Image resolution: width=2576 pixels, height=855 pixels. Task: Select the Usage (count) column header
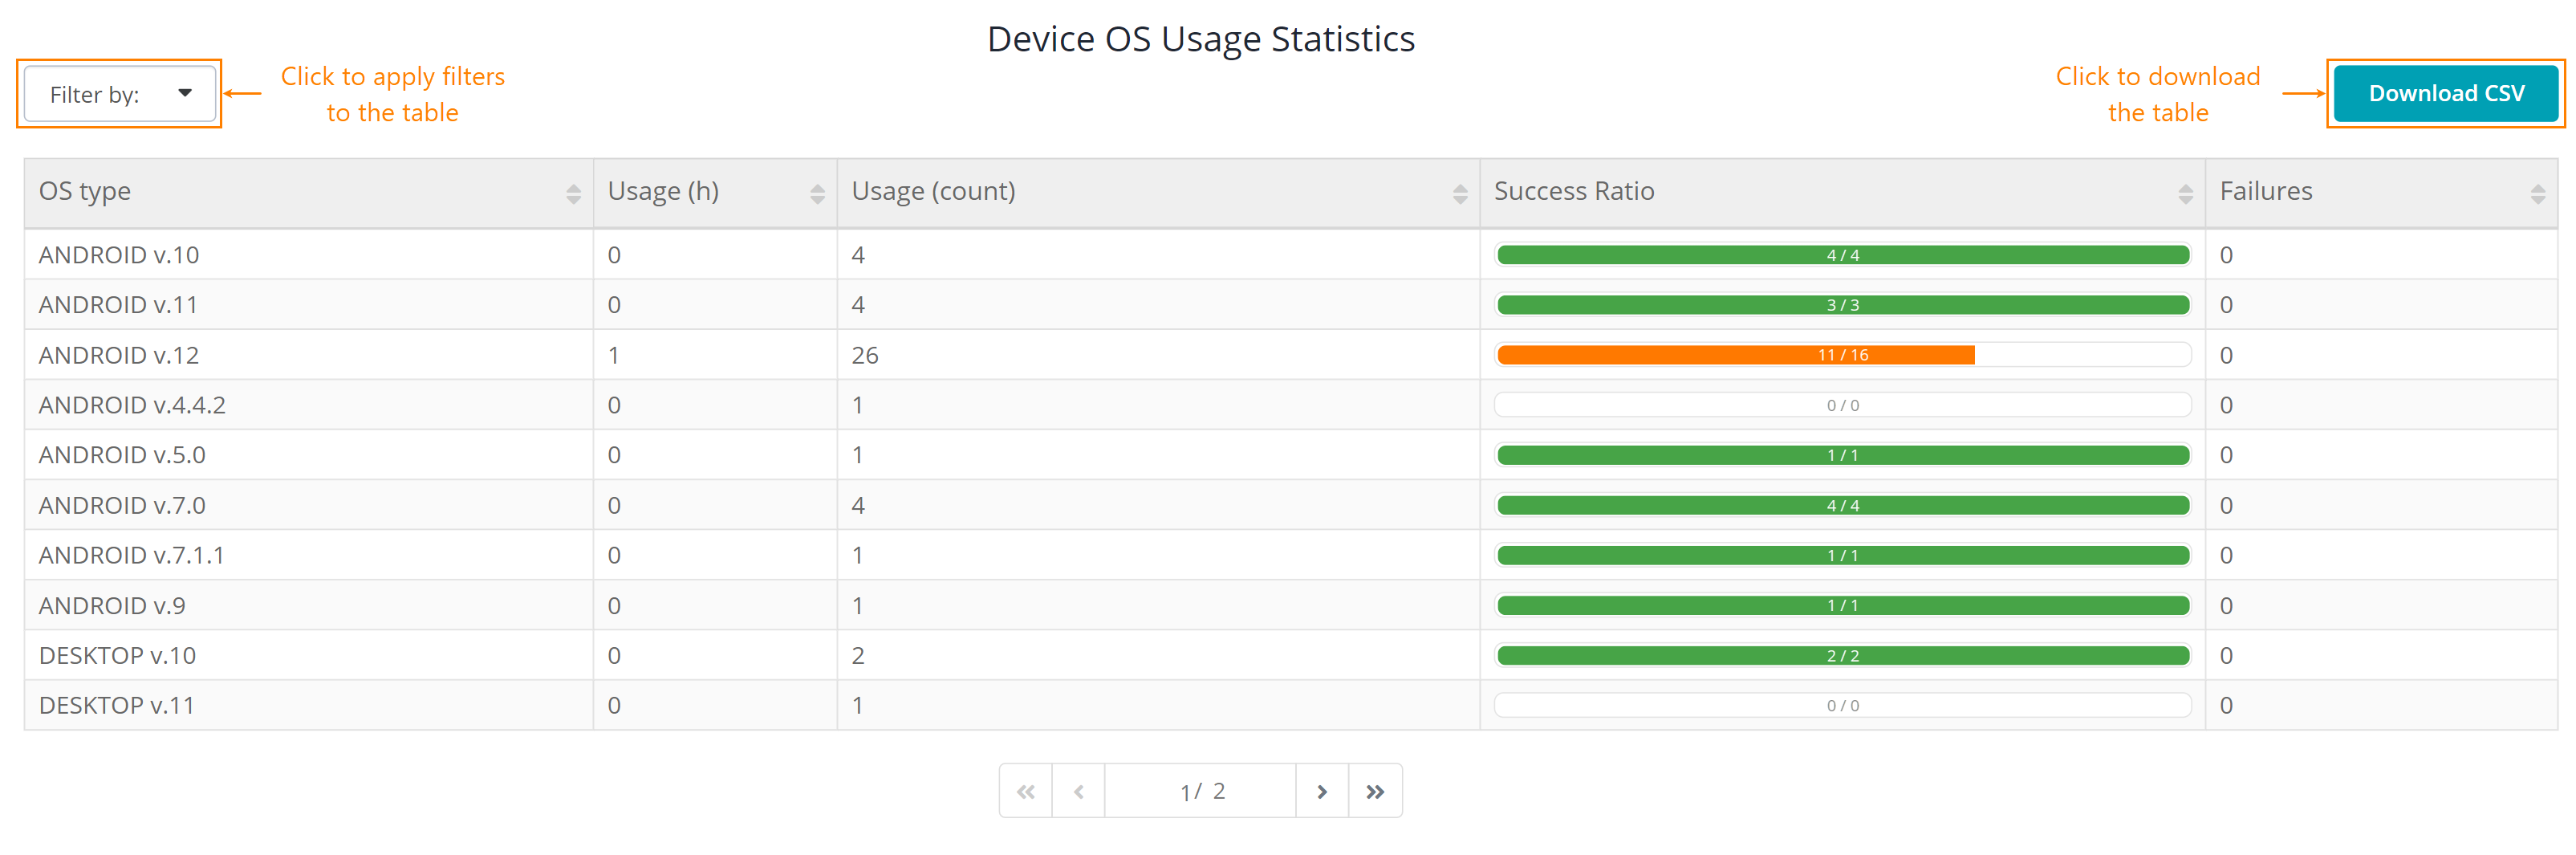click(933, 191)
